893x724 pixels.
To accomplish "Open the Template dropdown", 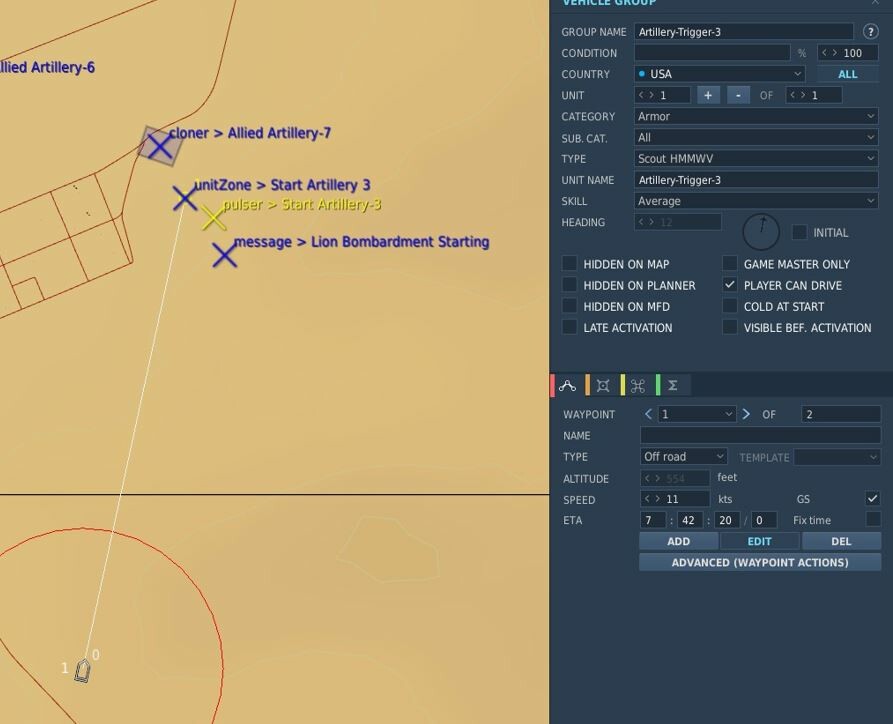I will 837,457.
